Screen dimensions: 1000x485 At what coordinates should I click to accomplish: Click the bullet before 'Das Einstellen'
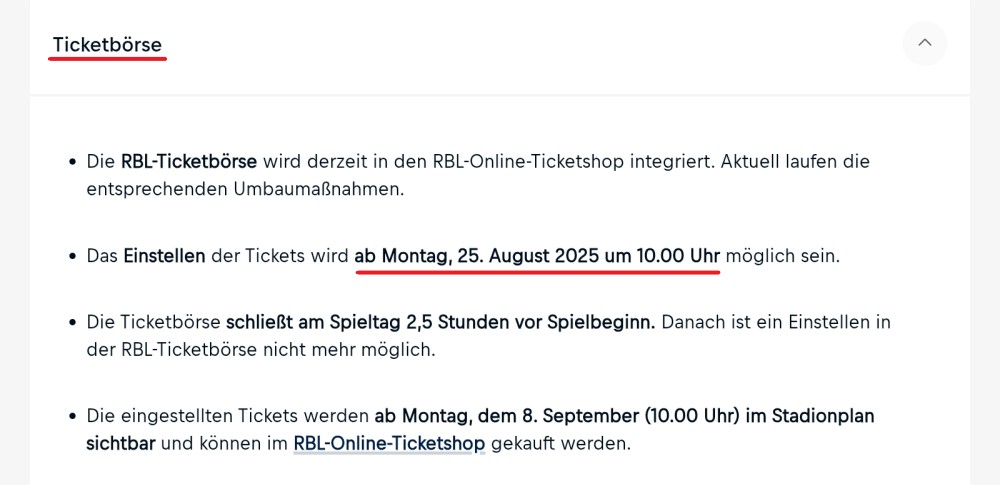coord(73,257)
